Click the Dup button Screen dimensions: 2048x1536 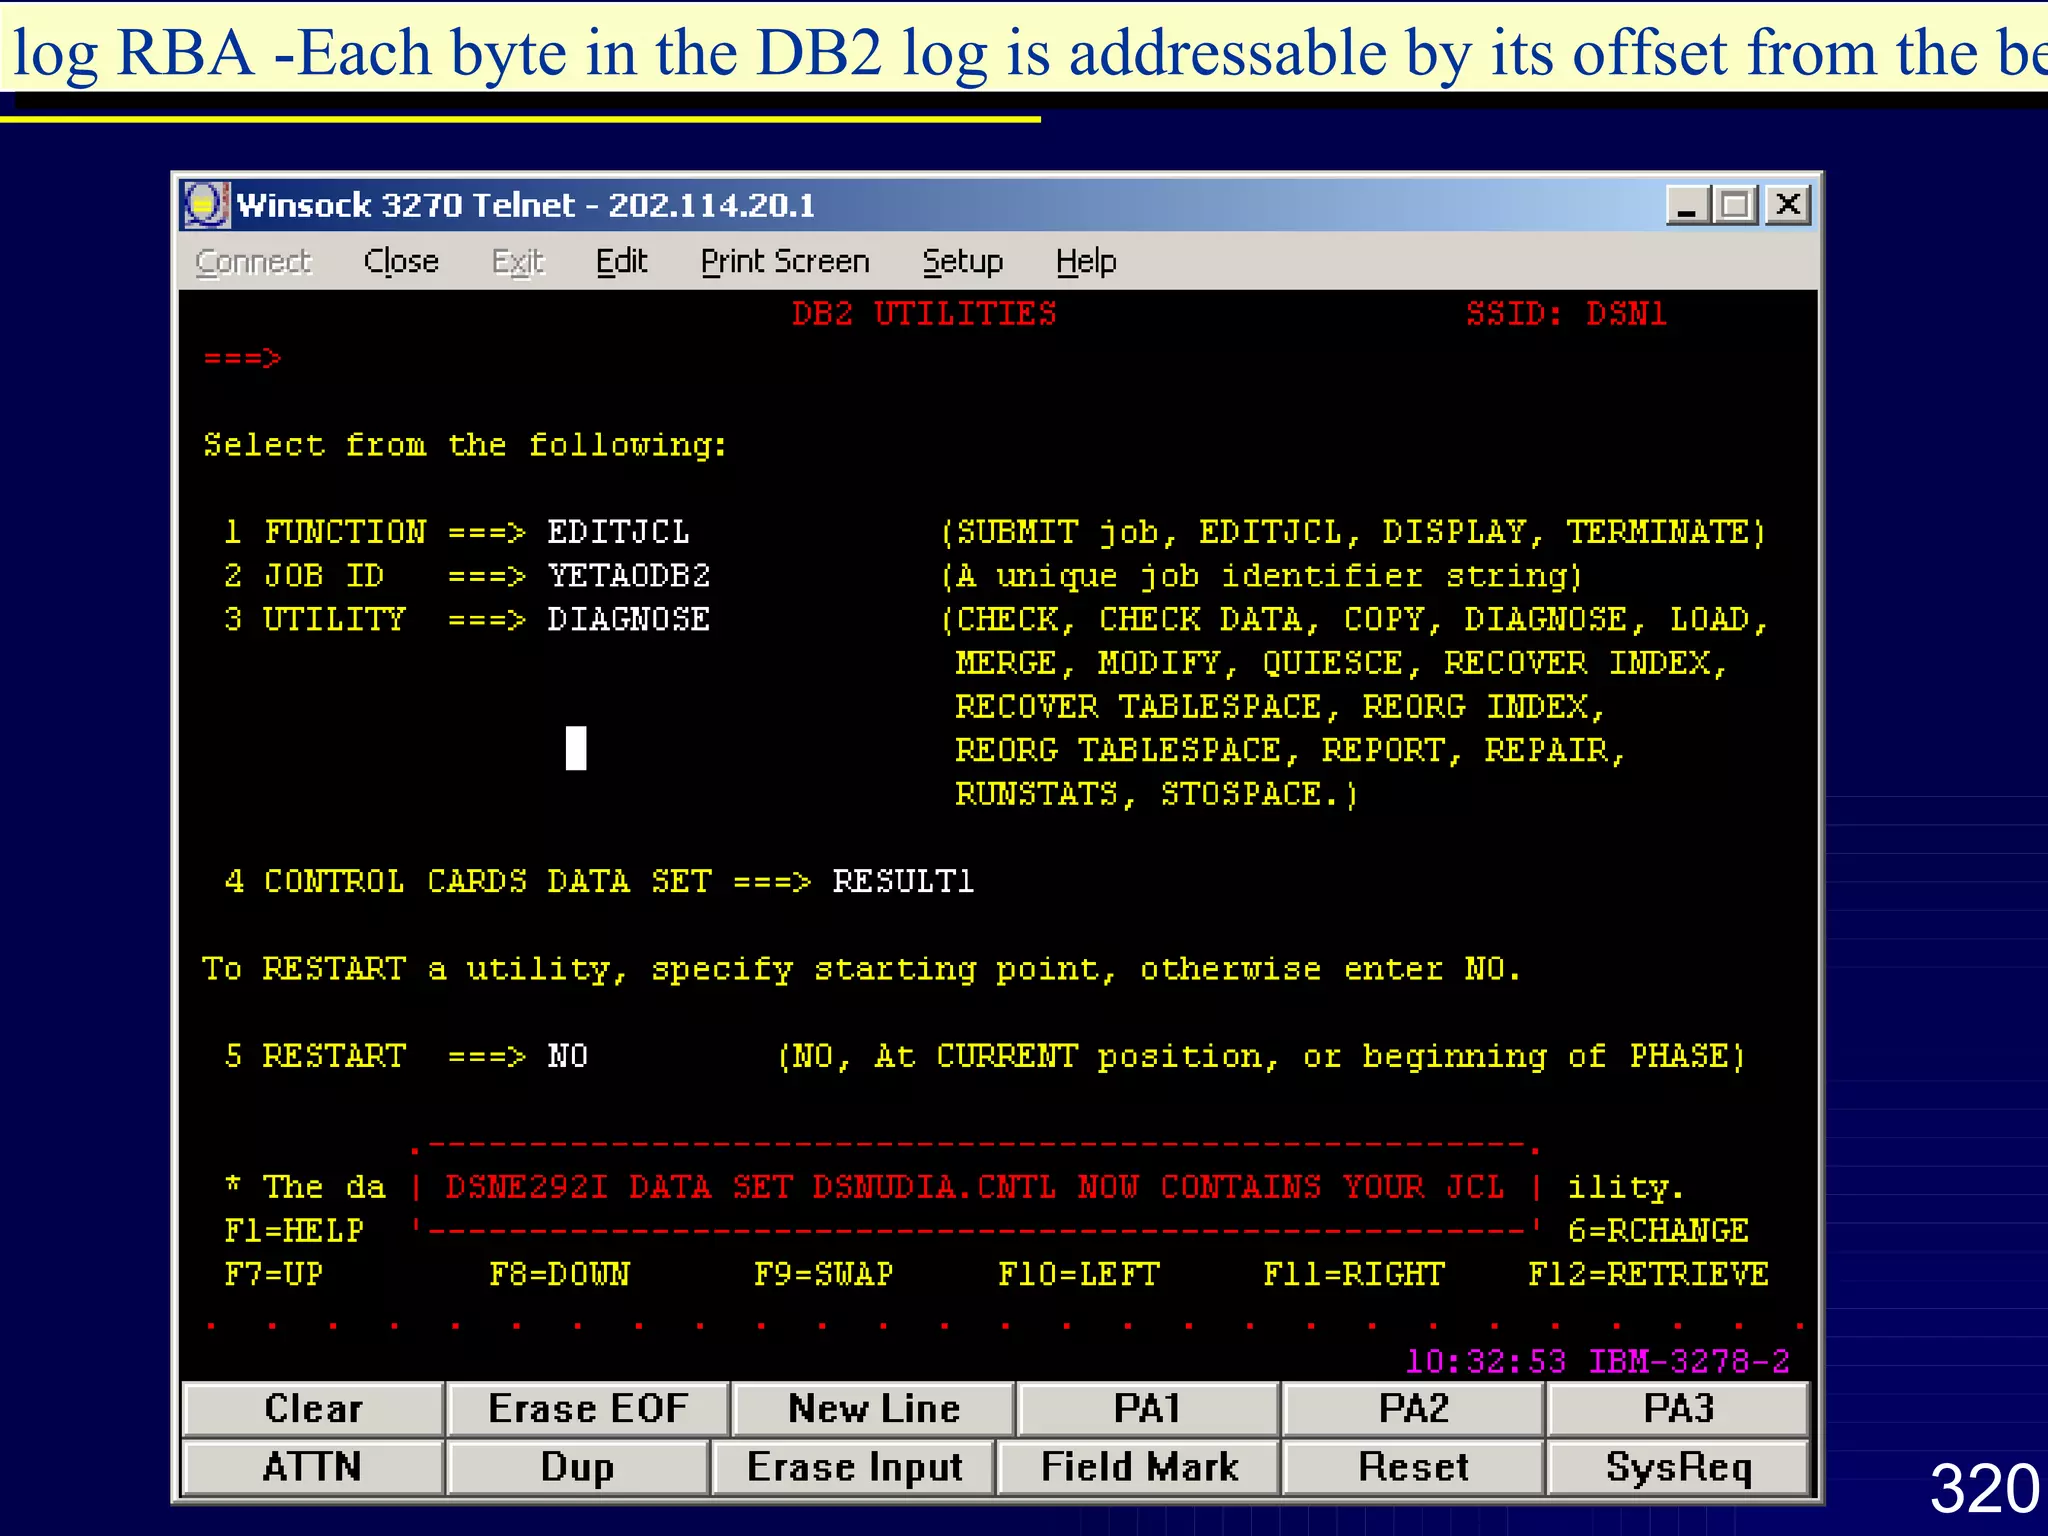point(578,1467)
